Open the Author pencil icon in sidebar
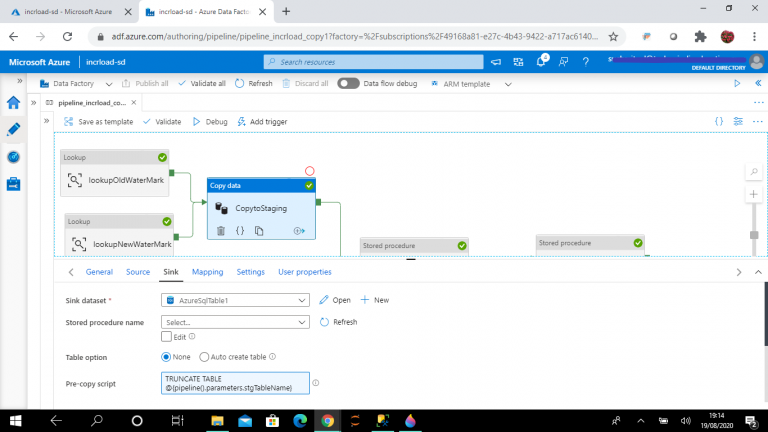Screen dimensions: 768x432 tap(13, 129)
